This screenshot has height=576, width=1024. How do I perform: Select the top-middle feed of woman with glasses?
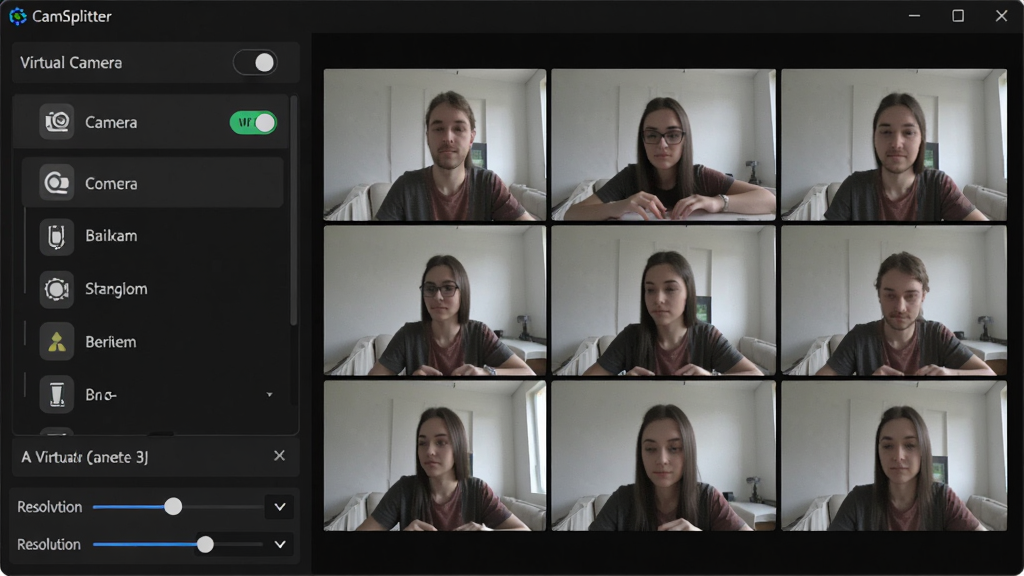click(x=664, y=145)
